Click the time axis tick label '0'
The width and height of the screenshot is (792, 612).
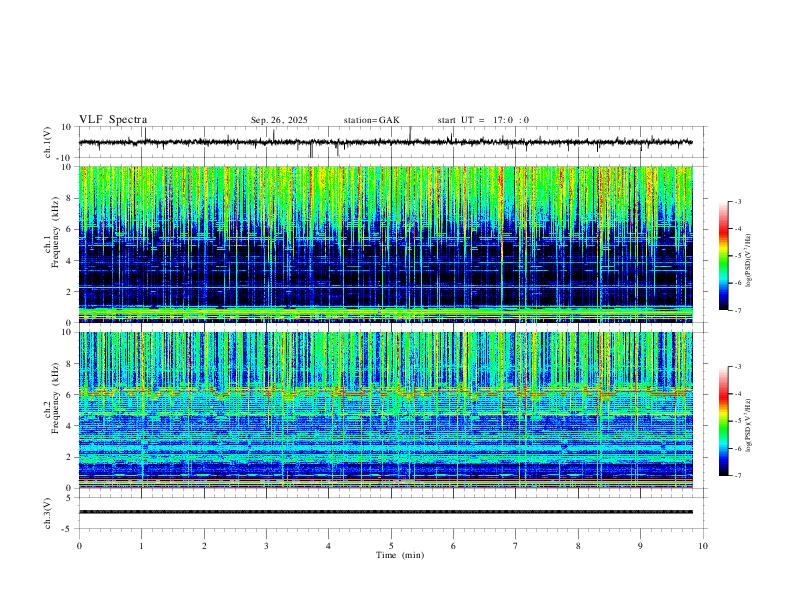point(79,546)
